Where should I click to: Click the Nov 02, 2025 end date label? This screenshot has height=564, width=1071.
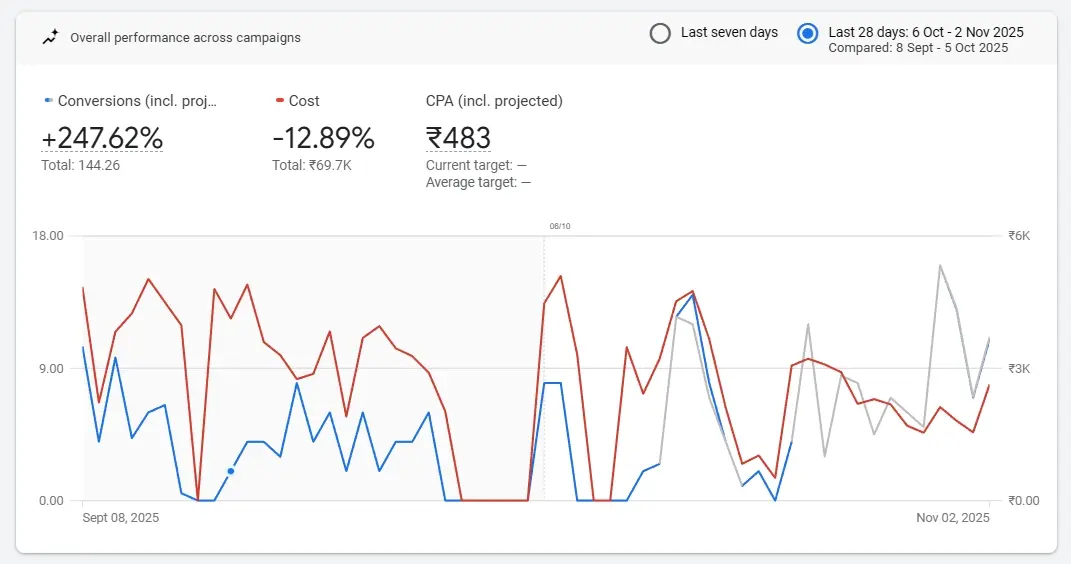952,518
